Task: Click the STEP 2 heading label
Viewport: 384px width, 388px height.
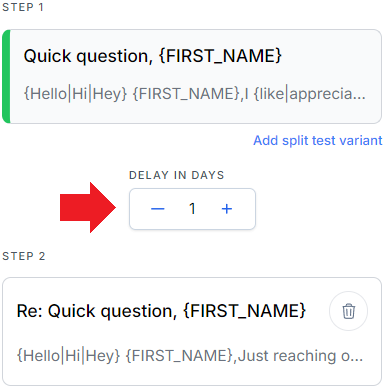Action: point(23,256)
